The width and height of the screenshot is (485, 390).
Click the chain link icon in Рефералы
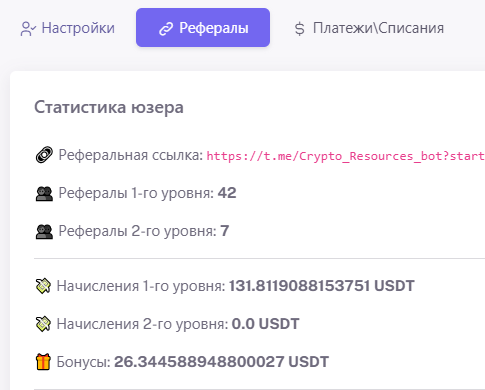pyautogui.click(x=166, y=29)
